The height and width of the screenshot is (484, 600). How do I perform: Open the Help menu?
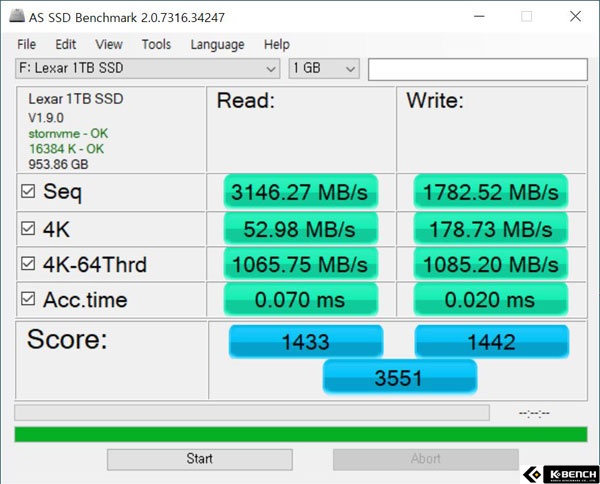[x=276, y=44]
